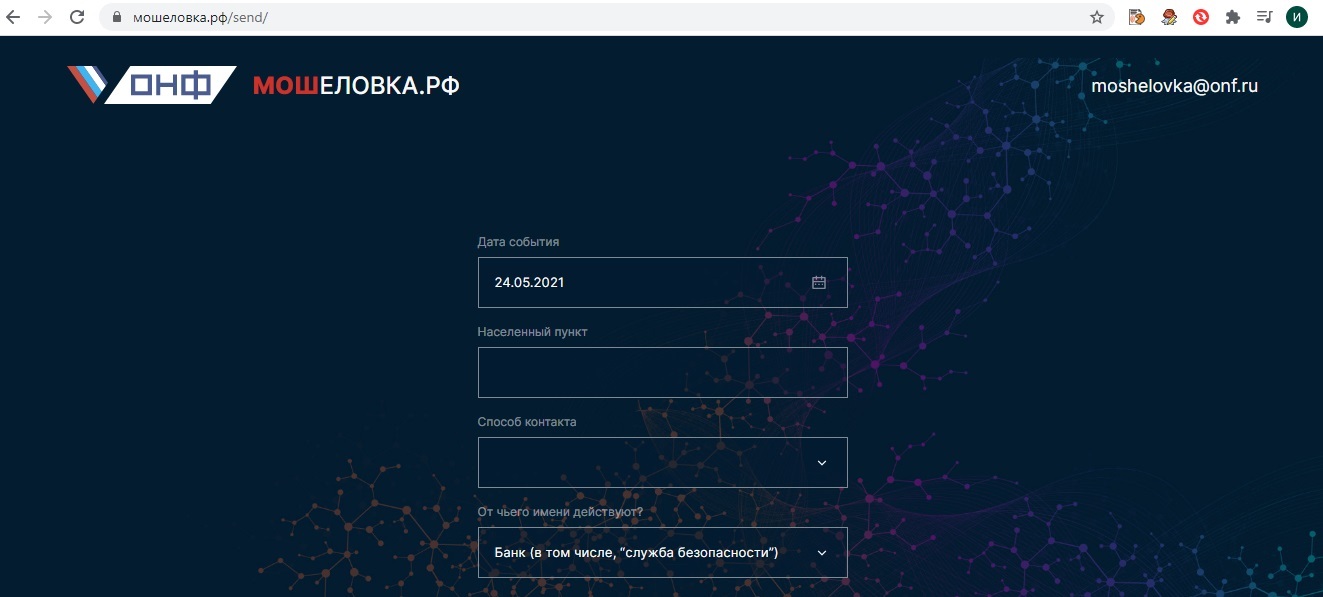Image resolution: width=1323 pixels, height=597 pixels.
Task: Click the Способ контакта dropdown chevron
Action: 822,462
